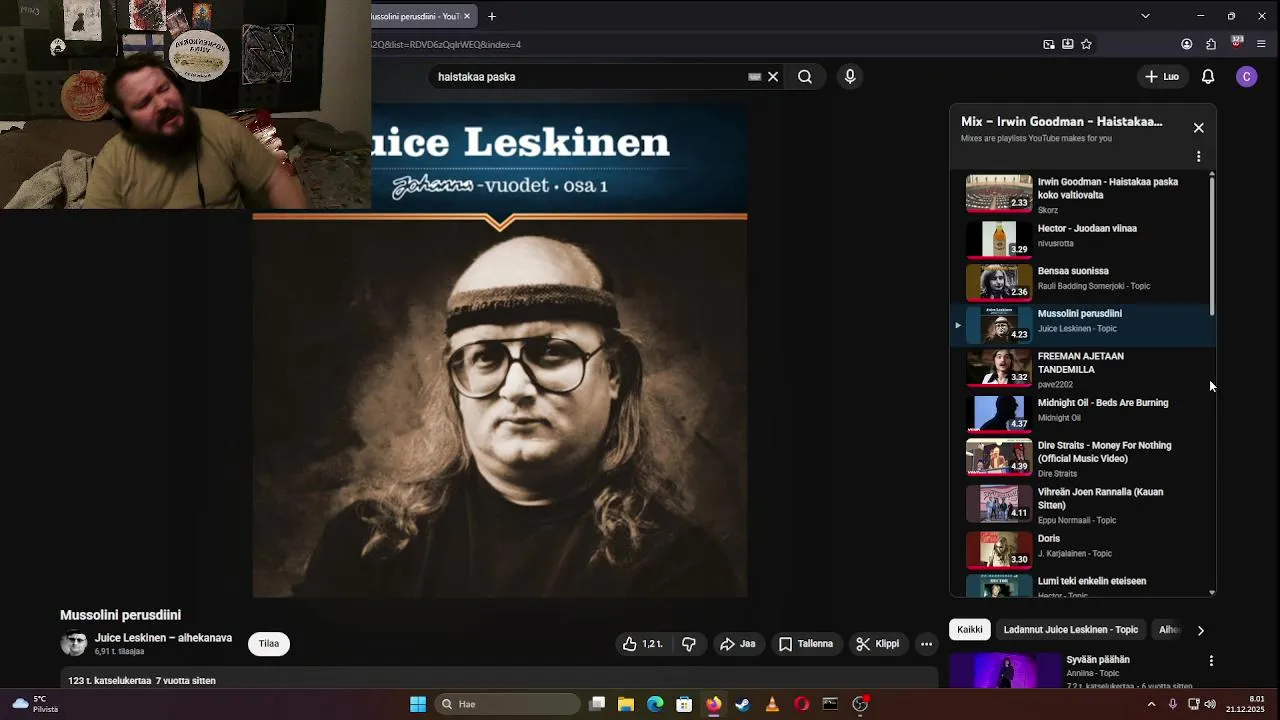Viewport: 1280px width, 720px height.
Task: Open Windows Start menu
Action: pos(418,704)
